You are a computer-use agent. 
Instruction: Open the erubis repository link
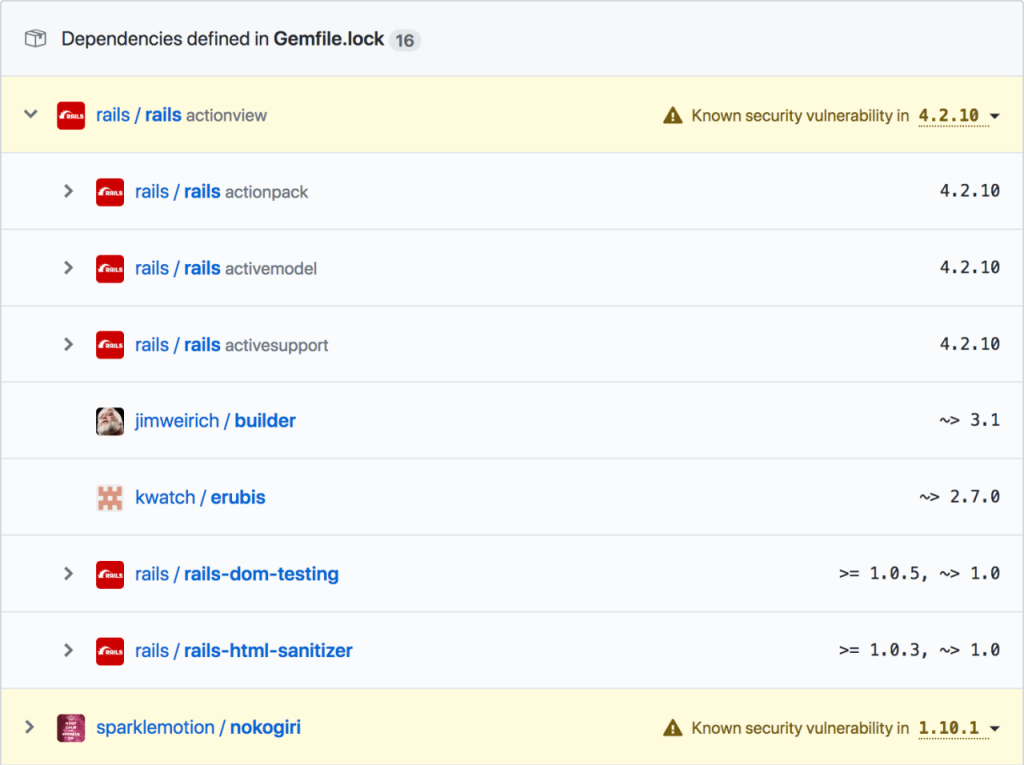click(x=238, y=497)
